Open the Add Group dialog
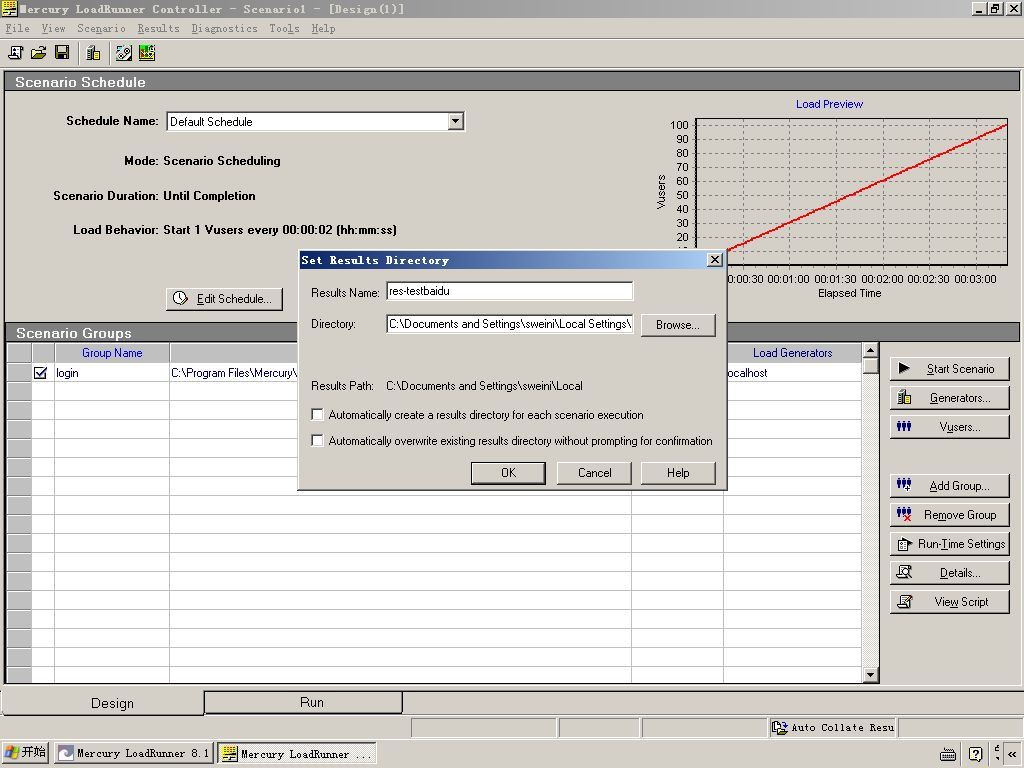 pos(949,486)
